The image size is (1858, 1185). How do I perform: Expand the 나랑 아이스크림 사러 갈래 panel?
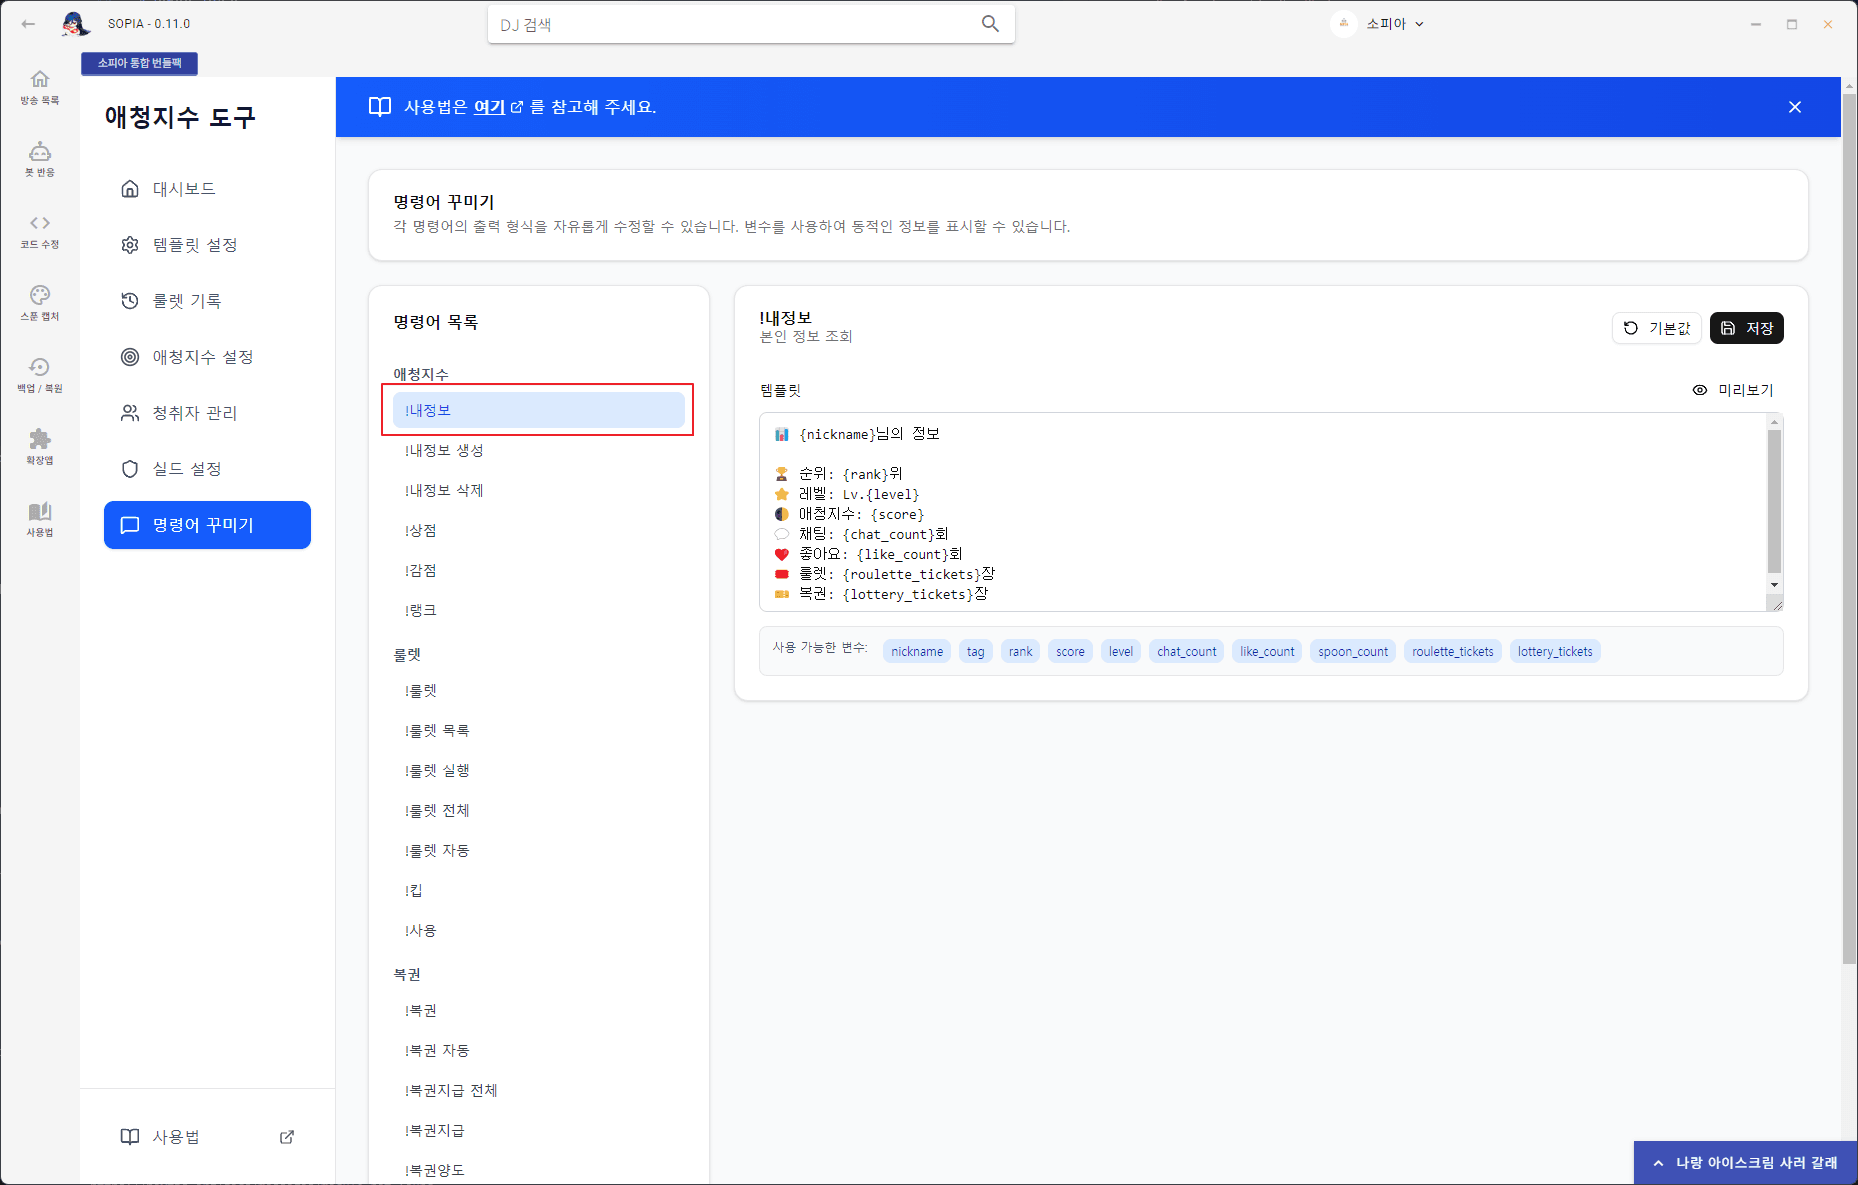pyautogui.click(x=1744, y=1161)
